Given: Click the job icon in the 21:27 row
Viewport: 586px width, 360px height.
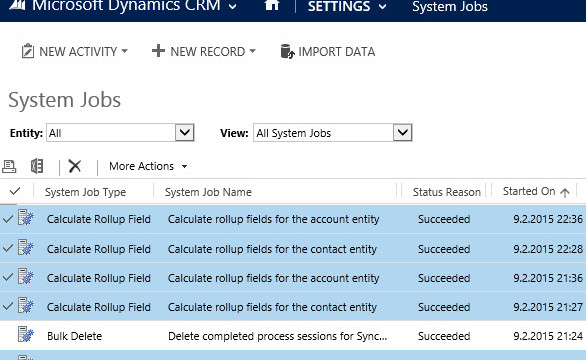Looking at the screenshot, I should tap(26, 305).
